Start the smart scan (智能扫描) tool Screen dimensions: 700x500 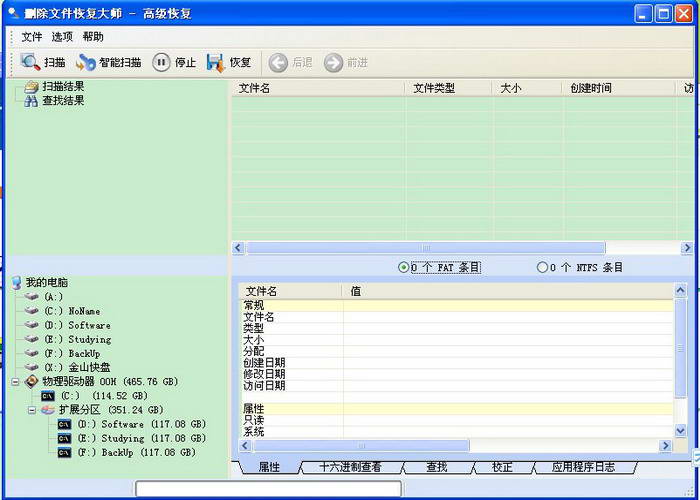[x=108, y=62]
